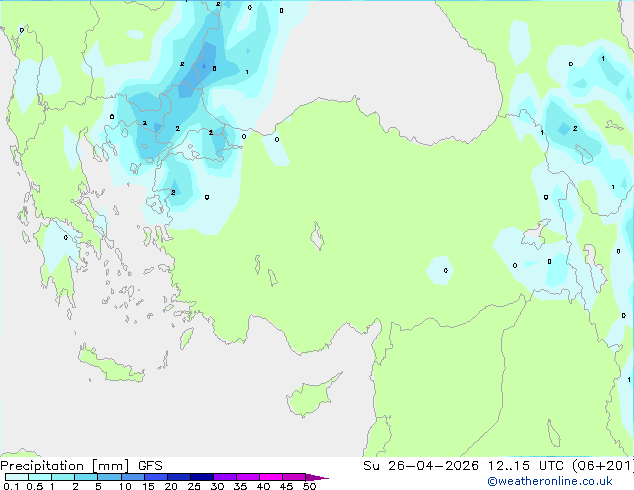Click the '35' legend scale label
Screen dimensions: 634x490
pyautogui.click(x=240, y=486)
